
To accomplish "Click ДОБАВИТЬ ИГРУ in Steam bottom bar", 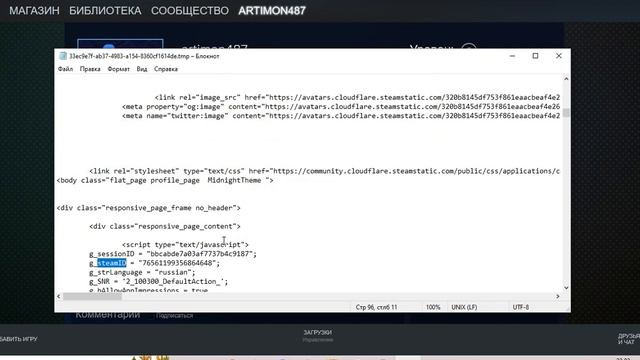I will pyautogui.click(x=19, y=339).
